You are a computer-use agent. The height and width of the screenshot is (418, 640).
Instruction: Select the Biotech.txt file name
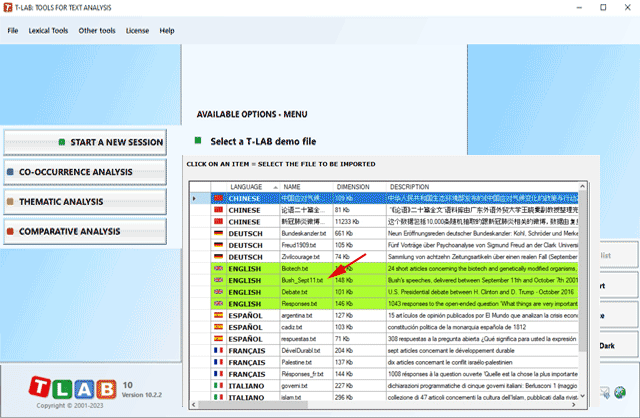pos(295,269)
